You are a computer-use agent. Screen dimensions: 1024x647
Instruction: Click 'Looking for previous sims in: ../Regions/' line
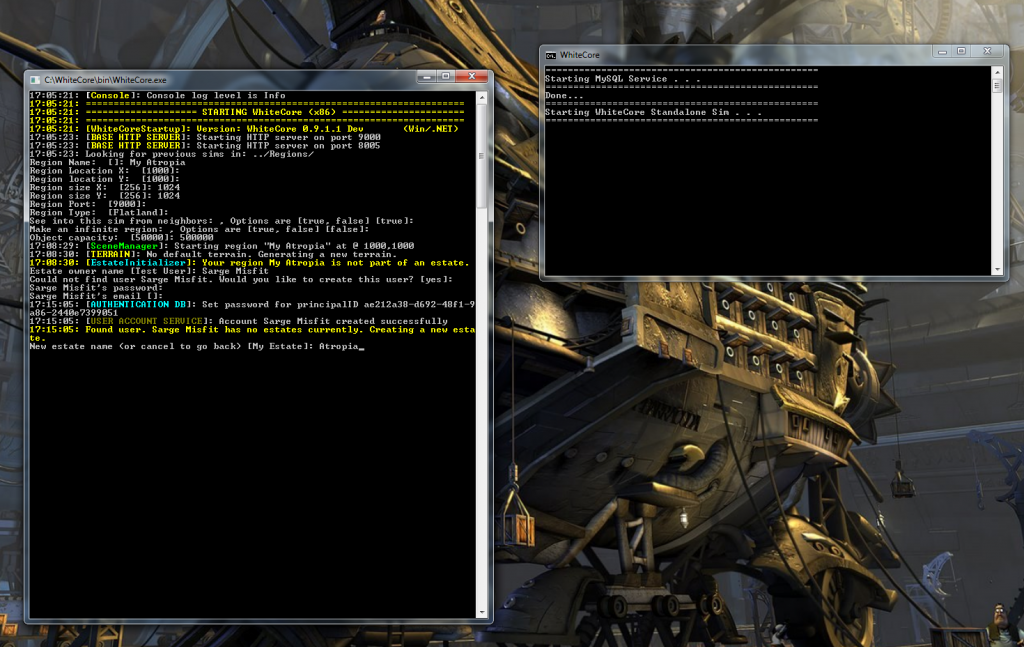click(171, 154)
